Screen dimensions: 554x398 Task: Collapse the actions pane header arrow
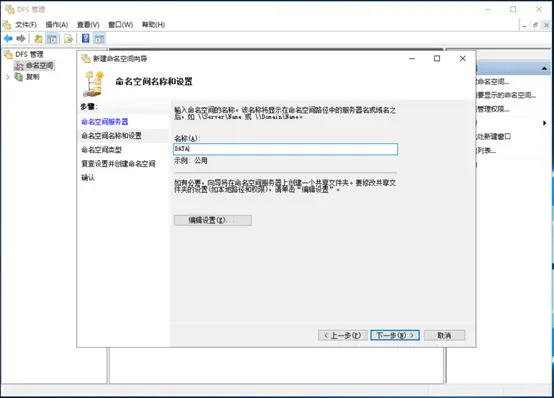(x=544, y=68)
